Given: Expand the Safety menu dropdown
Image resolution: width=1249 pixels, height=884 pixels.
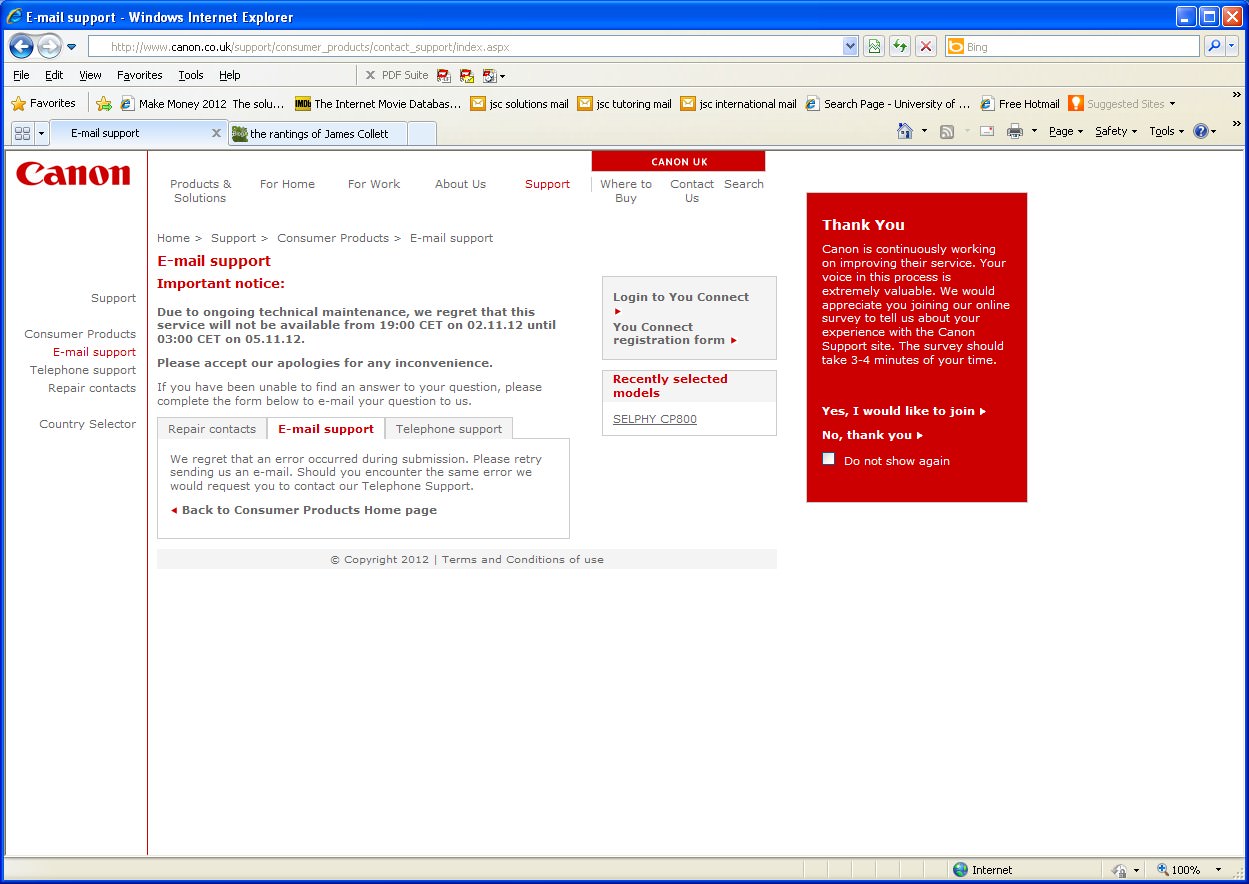Looking at the screenshot, I should click(1116, 131).
